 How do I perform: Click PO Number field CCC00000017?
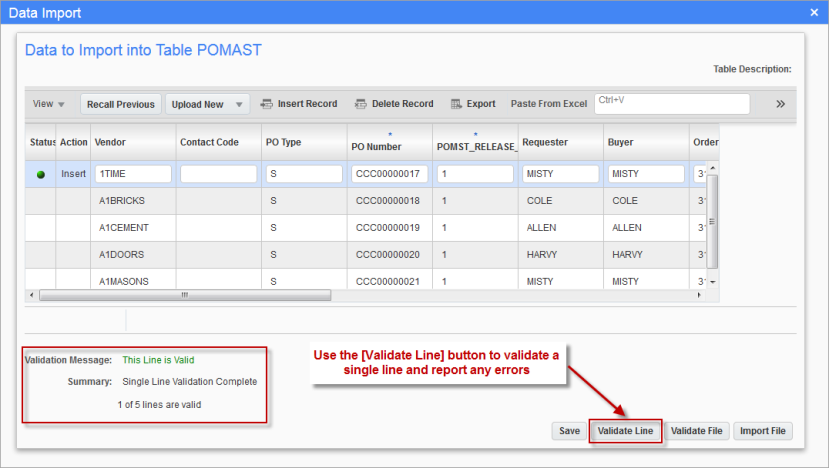tap(390, 174)
